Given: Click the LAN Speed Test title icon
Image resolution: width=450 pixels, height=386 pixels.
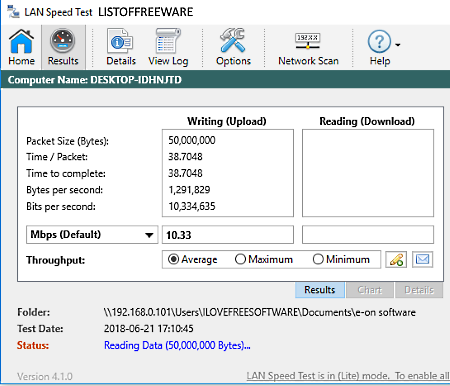Looking at the screenshot, I should 13,12.
